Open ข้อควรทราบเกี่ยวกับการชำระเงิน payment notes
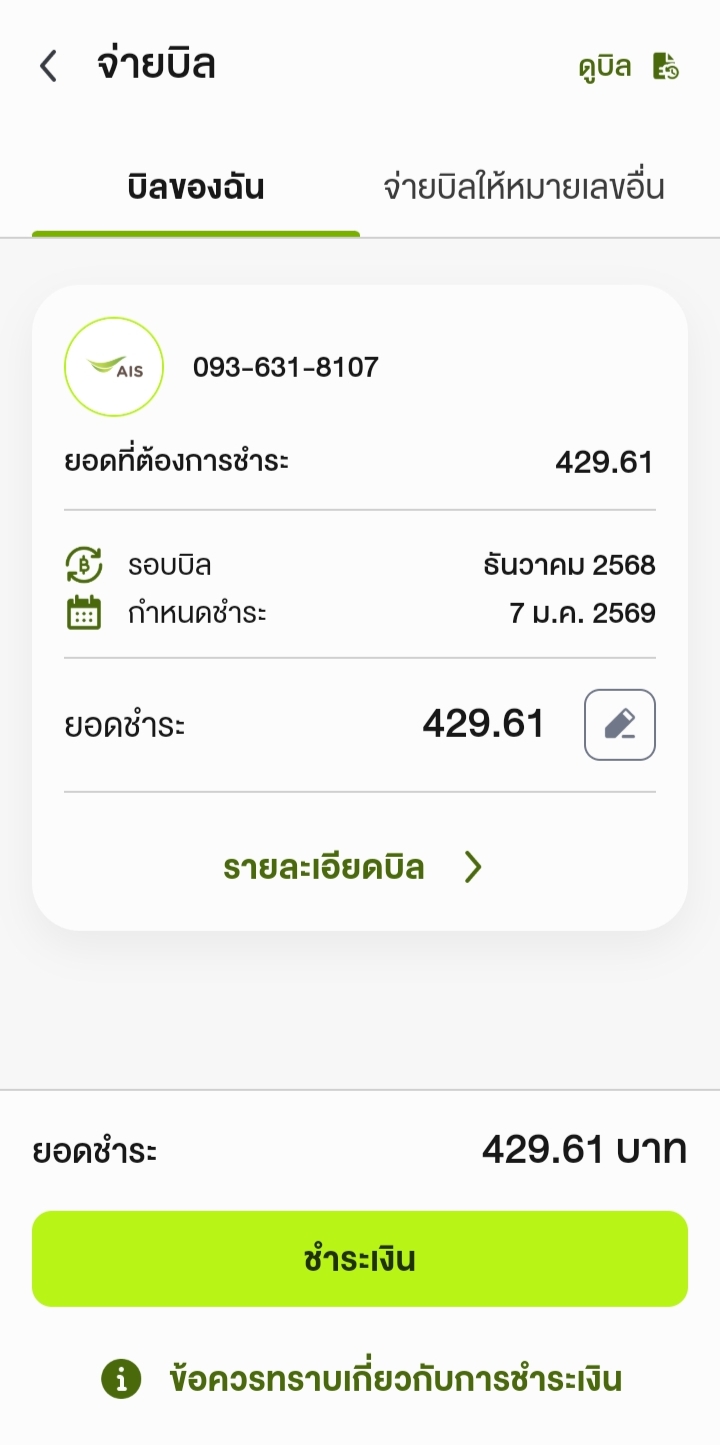The height and width of the screenshot is (1445, 720). pos(395,1380)
